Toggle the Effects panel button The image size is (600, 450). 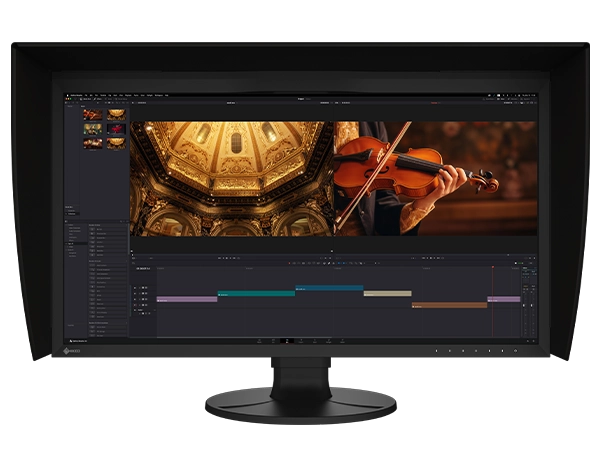pyautogui.click(x=98, y=99)
